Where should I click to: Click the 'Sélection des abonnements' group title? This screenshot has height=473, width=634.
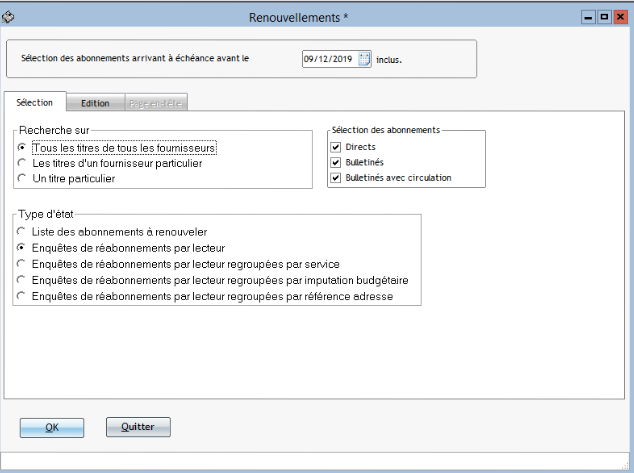pos(386,130)
